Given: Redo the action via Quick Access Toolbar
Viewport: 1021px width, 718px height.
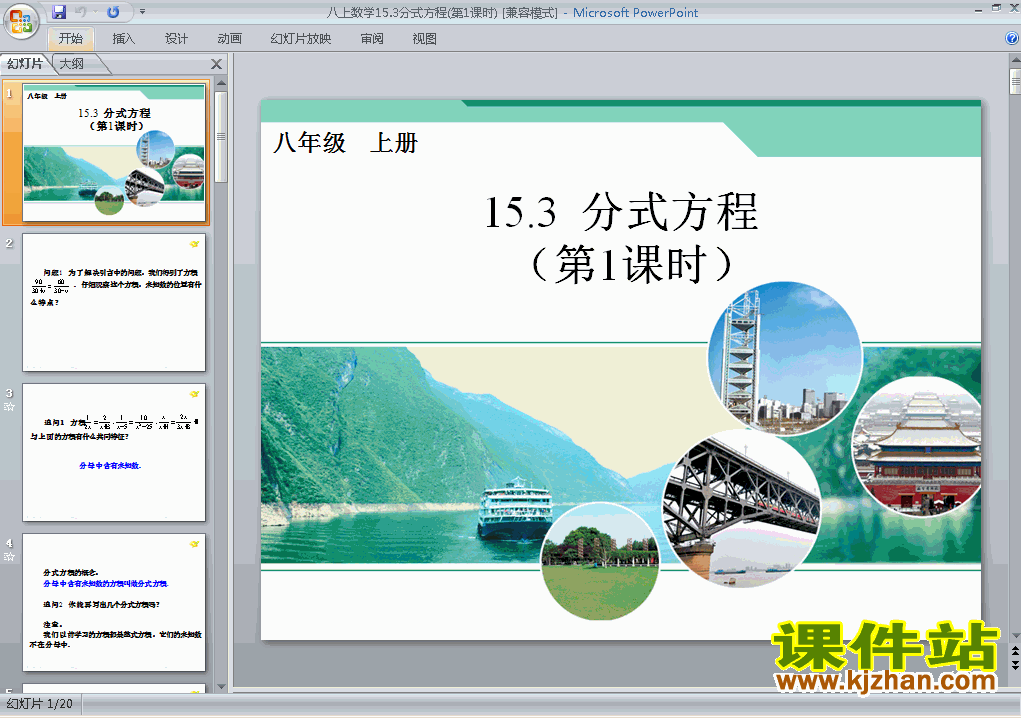Looking at the screenshot, I should coord(113,12).
